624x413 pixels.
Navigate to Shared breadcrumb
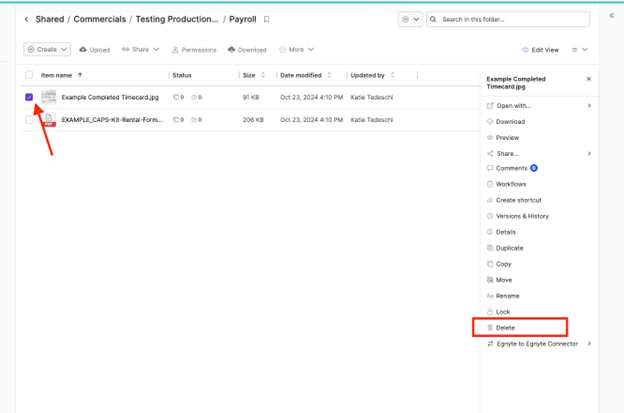[x=50, y=19]
